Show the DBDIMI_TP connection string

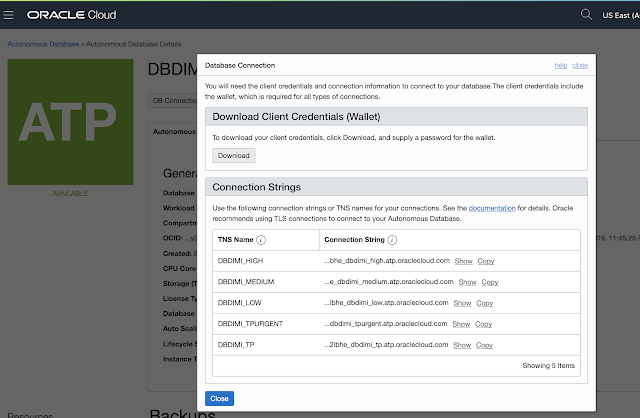[x=462, y=345]
